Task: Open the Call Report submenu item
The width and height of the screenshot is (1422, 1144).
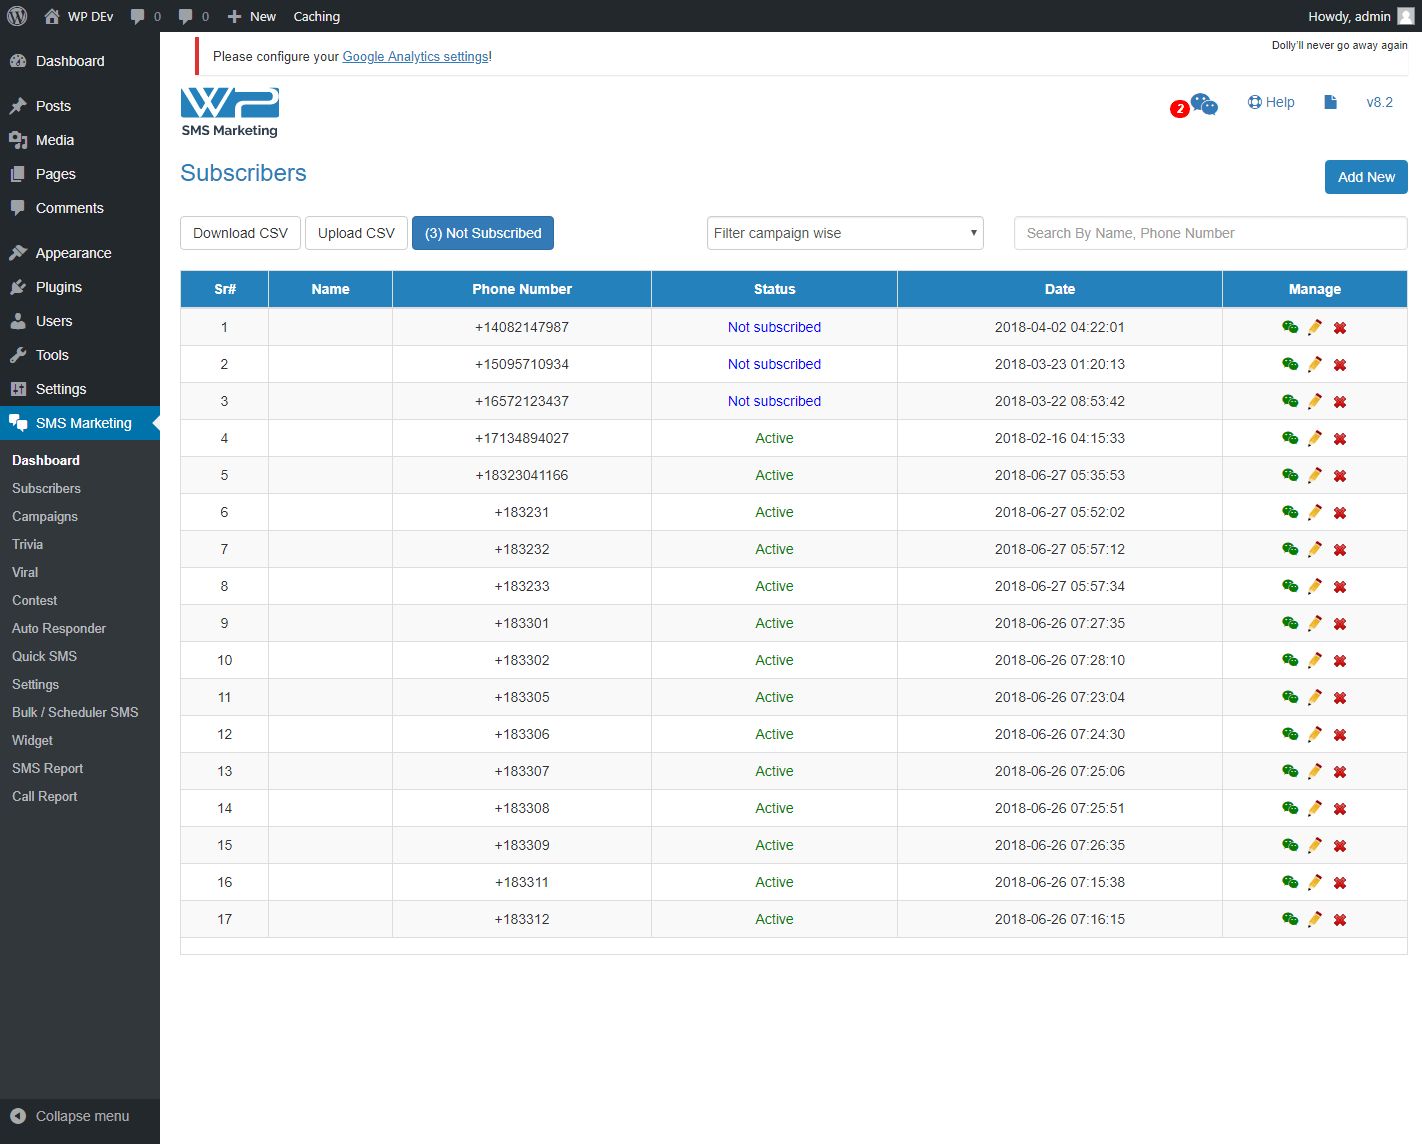Action: click(44, 796)
